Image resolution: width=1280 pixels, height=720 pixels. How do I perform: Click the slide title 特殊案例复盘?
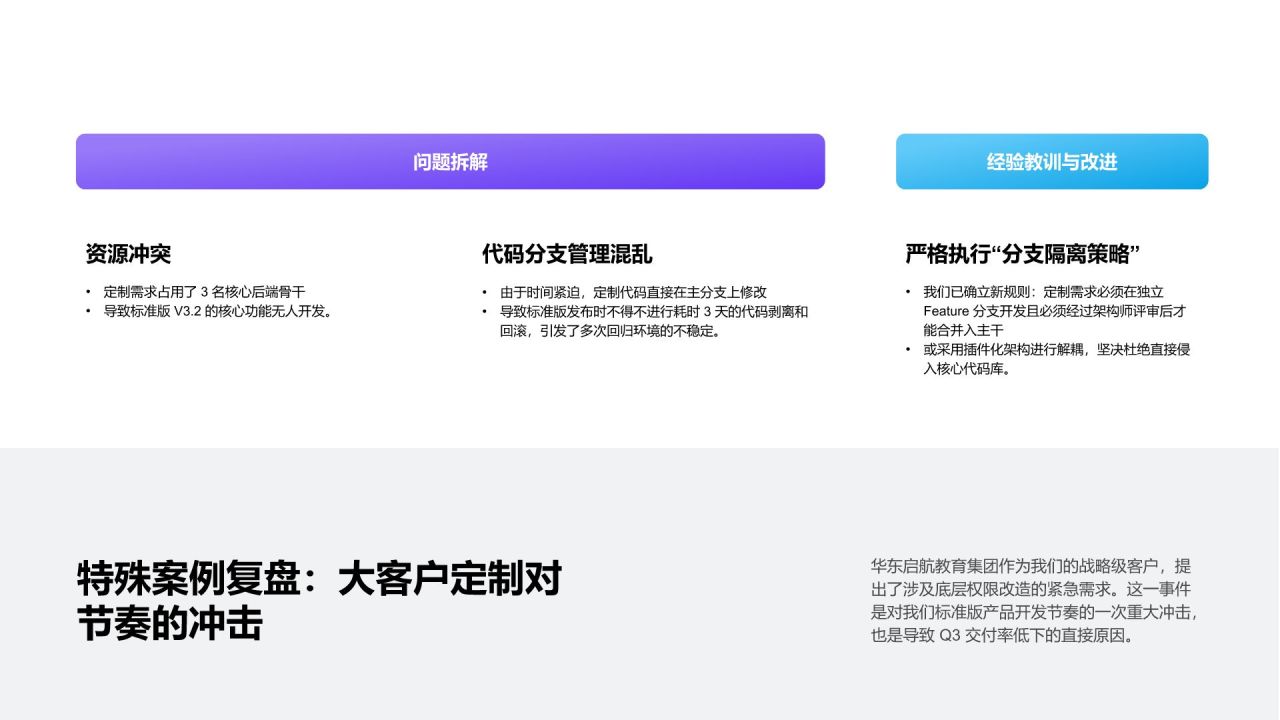320,601
